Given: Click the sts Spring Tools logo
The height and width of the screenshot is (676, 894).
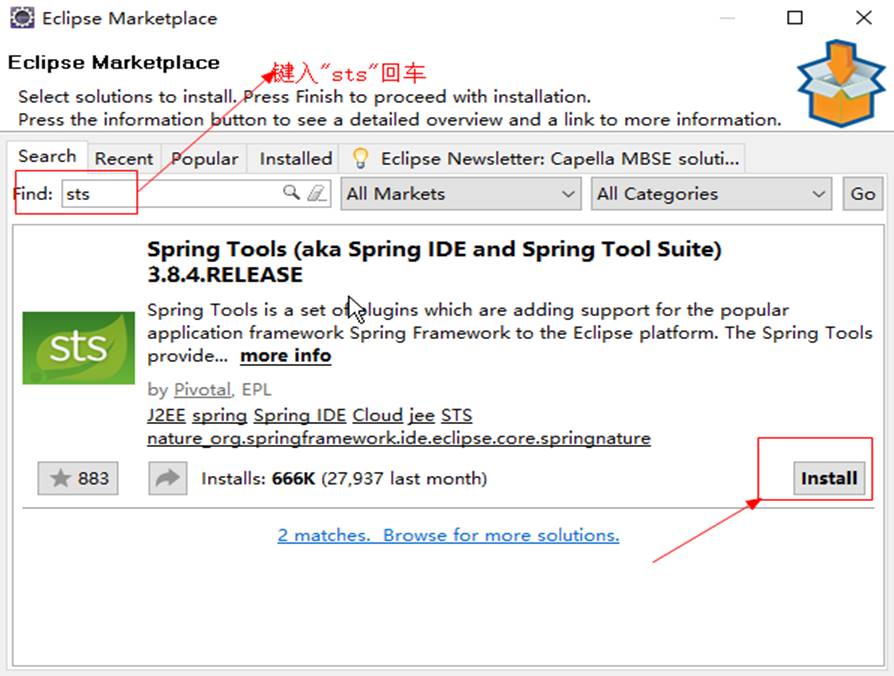Looking at the screenshot, I should [79, 348].
